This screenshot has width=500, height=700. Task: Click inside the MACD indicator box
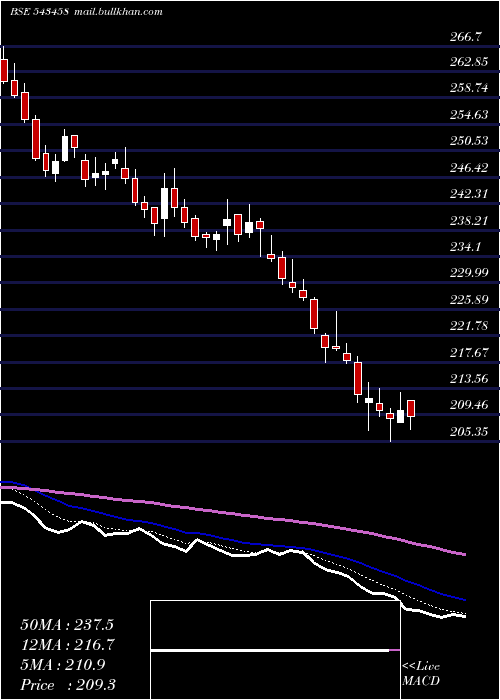click(275, 650)
